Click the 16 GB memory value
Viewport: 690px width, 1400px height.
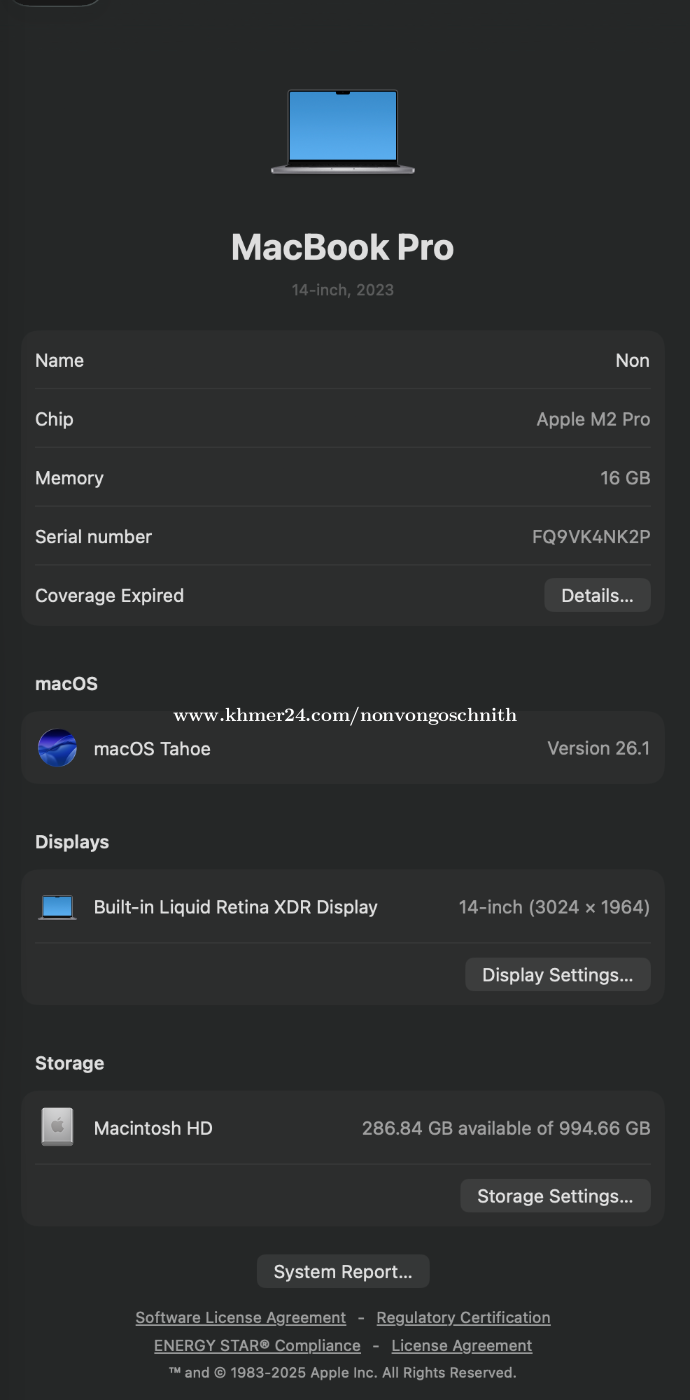click(x=625, y=478)
